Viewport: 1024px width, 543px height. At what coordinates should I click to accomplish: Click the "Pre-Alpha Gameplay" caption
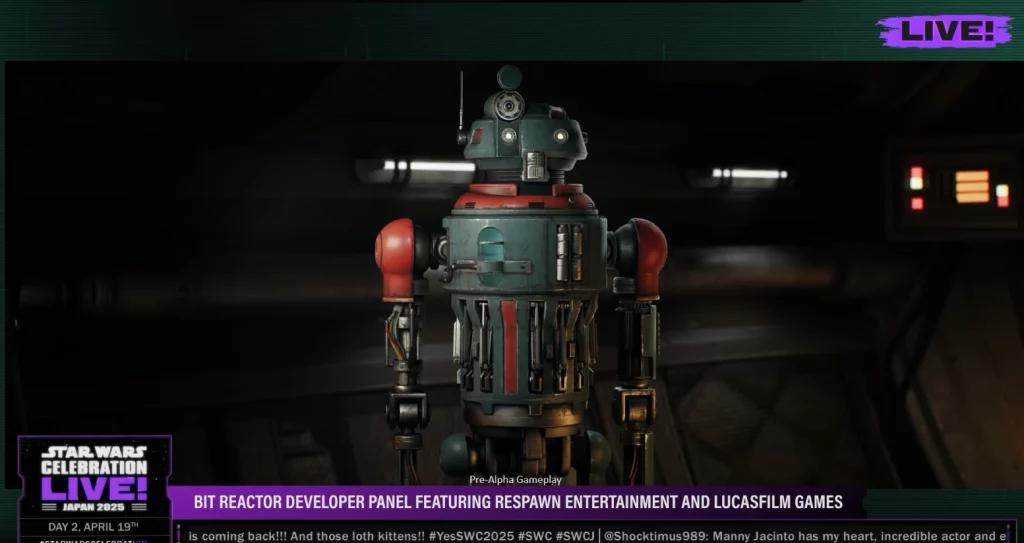[515, 480]
